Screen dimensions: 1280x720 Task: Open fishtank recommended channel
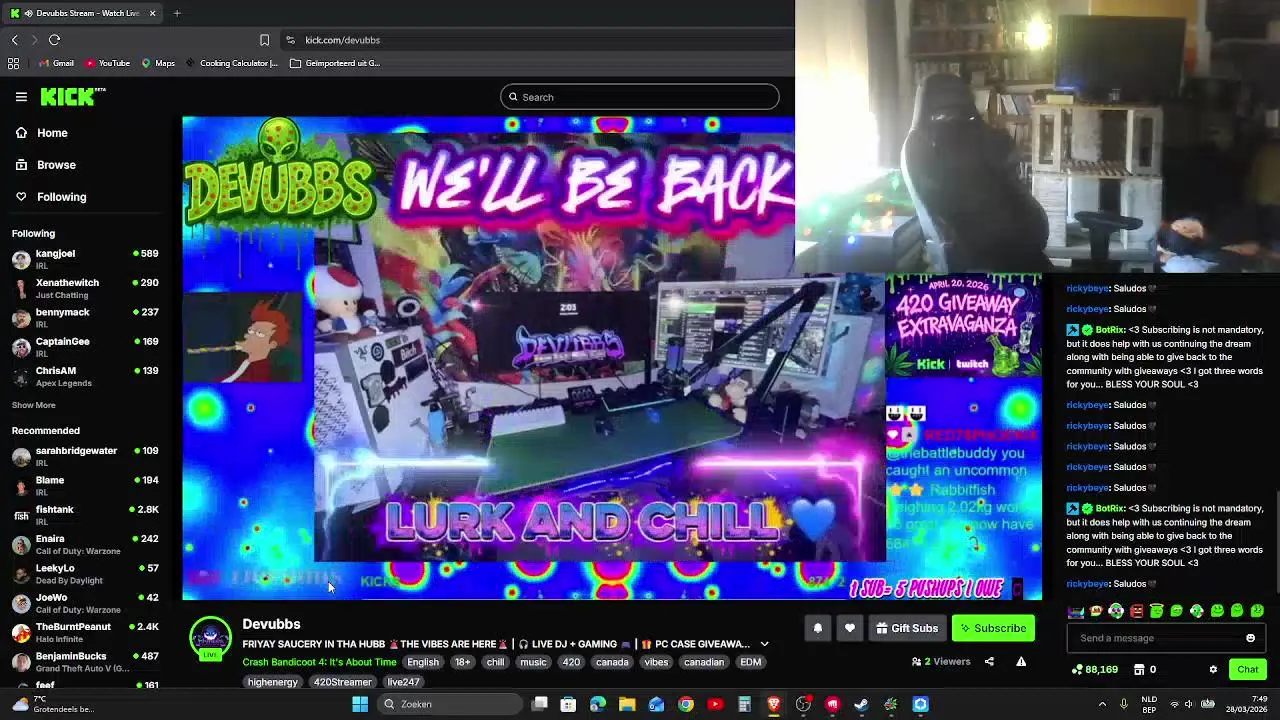tap(85, 514)
